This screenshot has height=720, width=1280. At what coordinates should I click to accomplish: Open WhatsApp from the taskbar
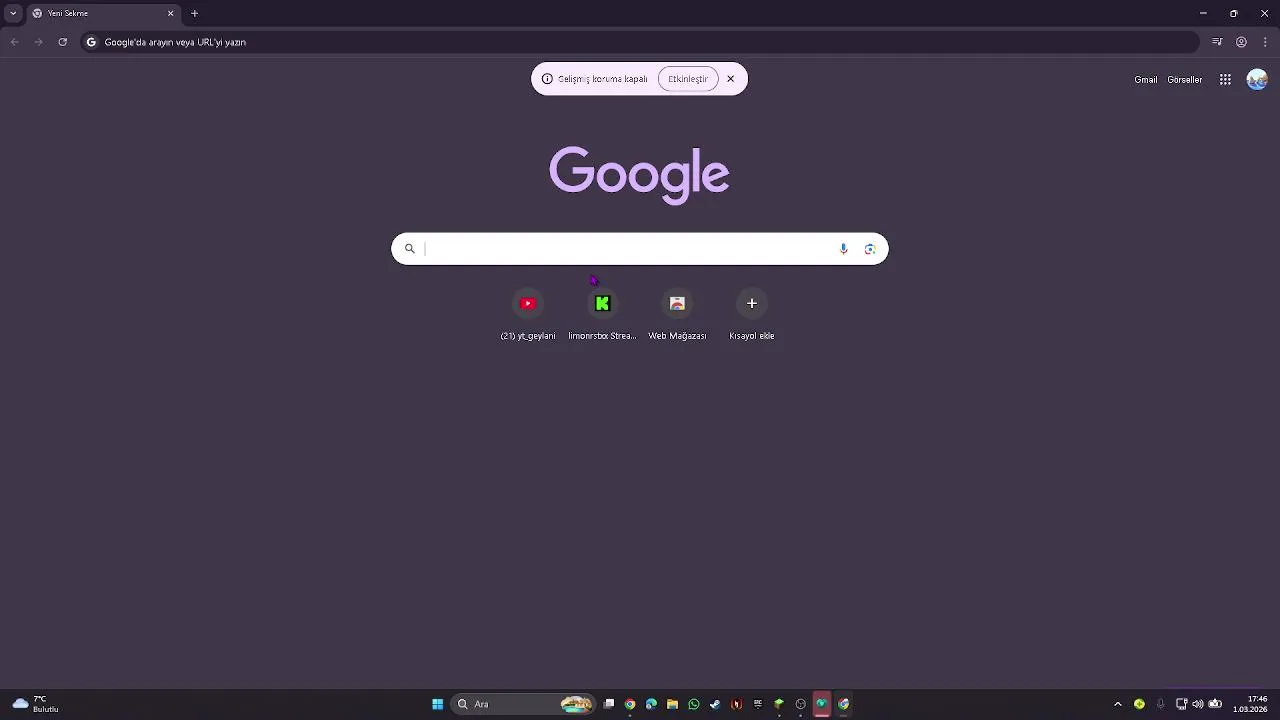(x=694, y=704)
